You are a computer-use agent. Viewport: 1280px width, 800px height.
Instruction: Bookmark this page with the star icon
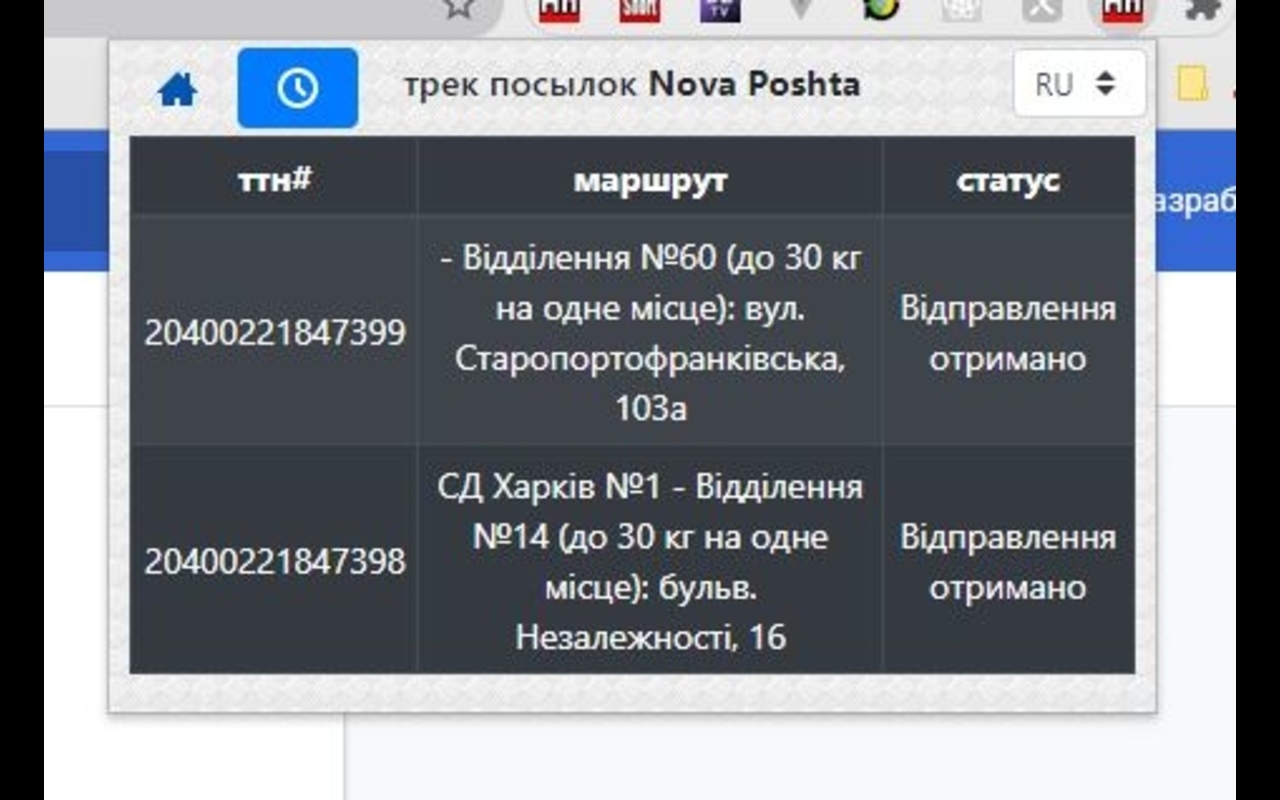click(458, 8)
